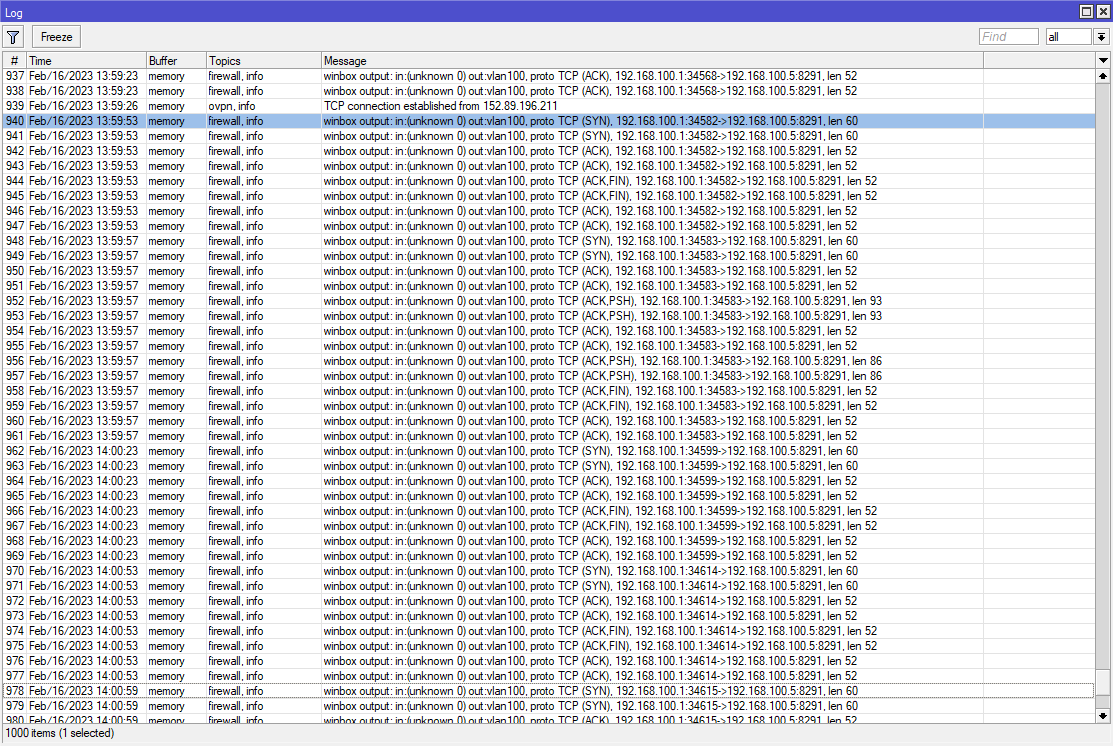Select log row 979
The width and height of the screenshot is (1113, 746).
[x=549, y=706]
